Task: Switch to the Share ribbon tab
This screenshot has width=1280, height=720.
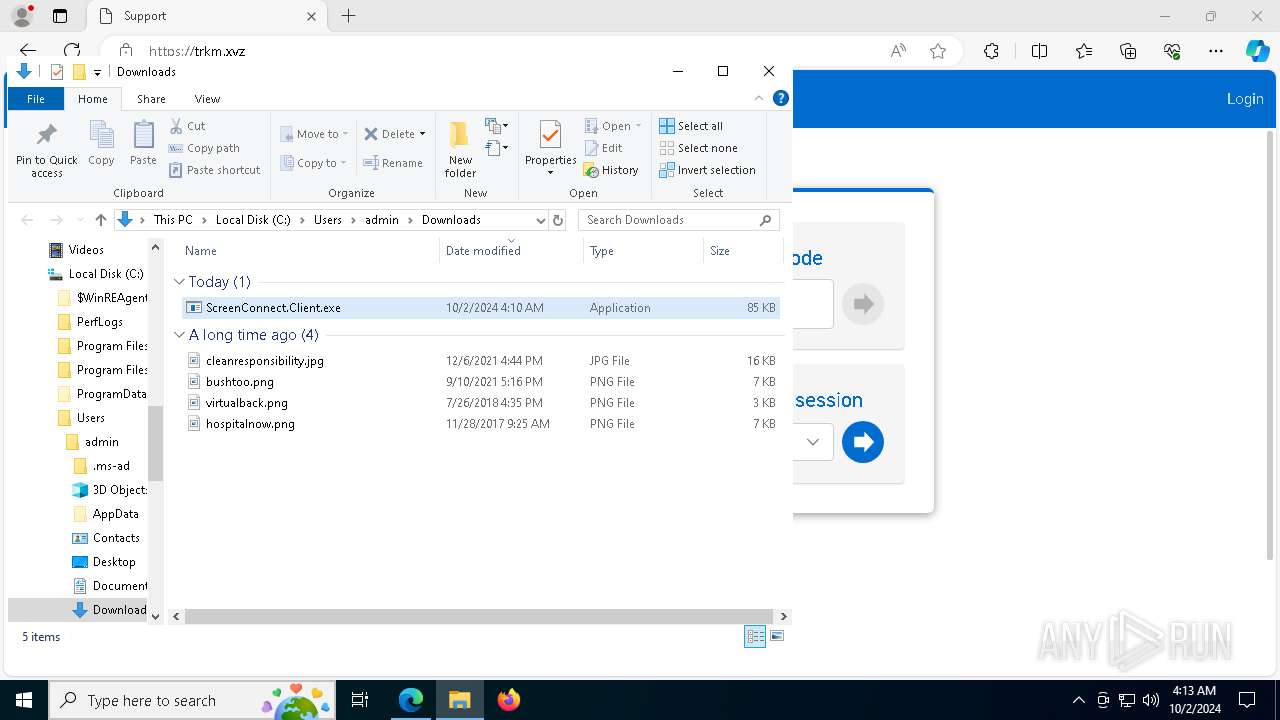Action: pyautogui.click(x=151, y=99)
